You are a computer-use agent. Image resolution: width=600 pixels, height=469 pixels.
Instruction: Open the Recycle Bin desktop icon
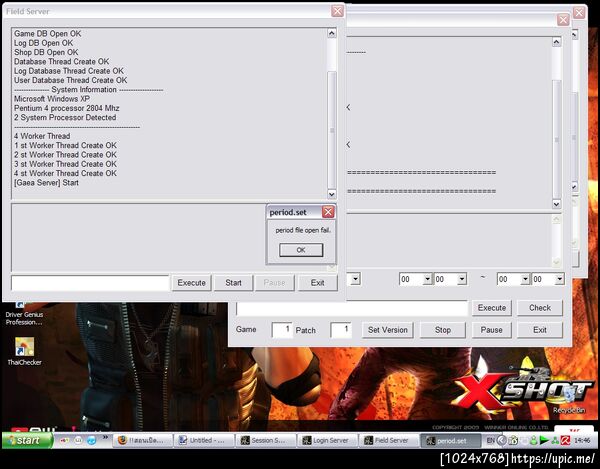tap(569, 400)
